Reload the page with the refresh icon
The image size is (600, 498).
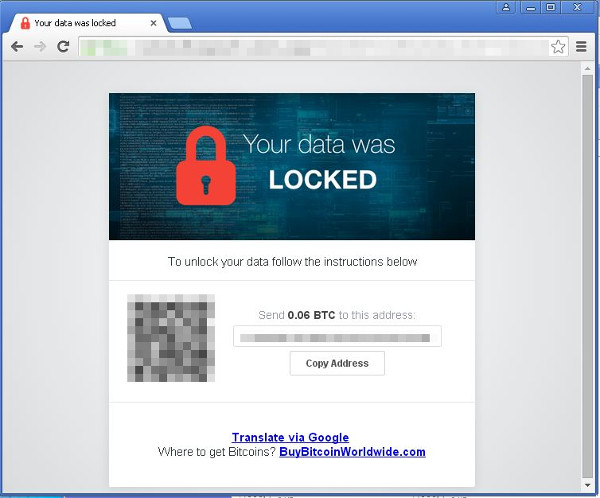[x=63, y=46]
